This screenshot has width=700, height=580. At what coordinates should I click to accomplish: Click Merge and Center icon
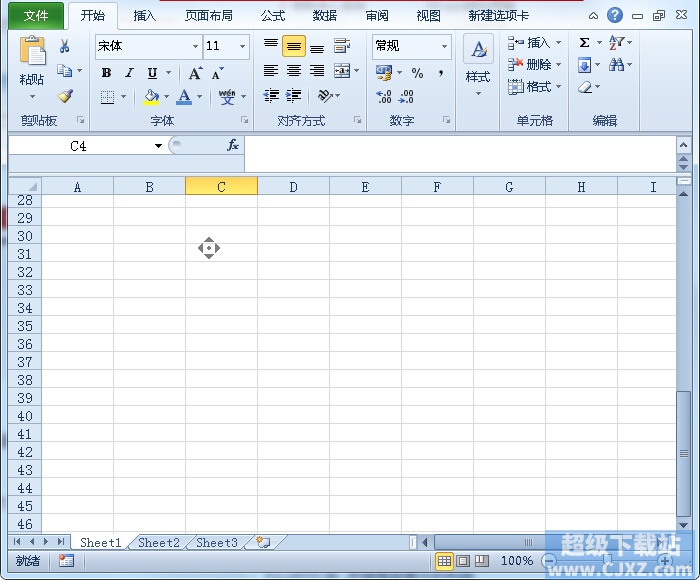(x=342, y=71)
